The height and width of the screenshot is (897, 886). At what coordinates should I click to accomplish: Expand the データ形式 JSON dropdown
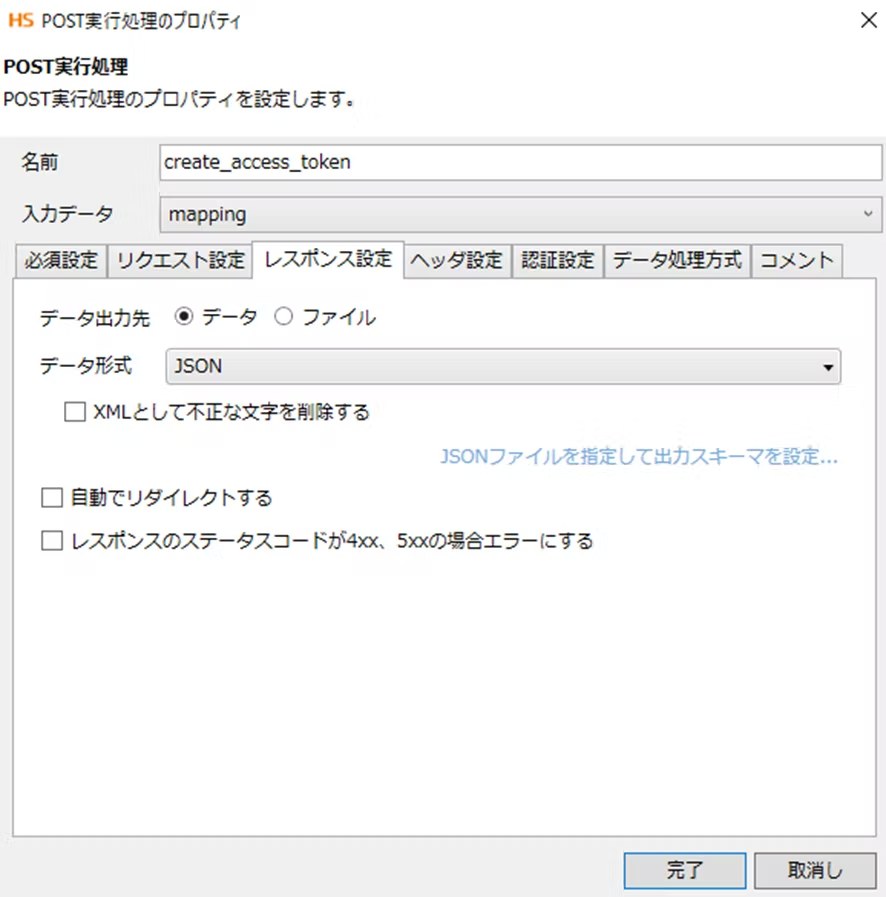pyautogui.click(x=500, y=367)
